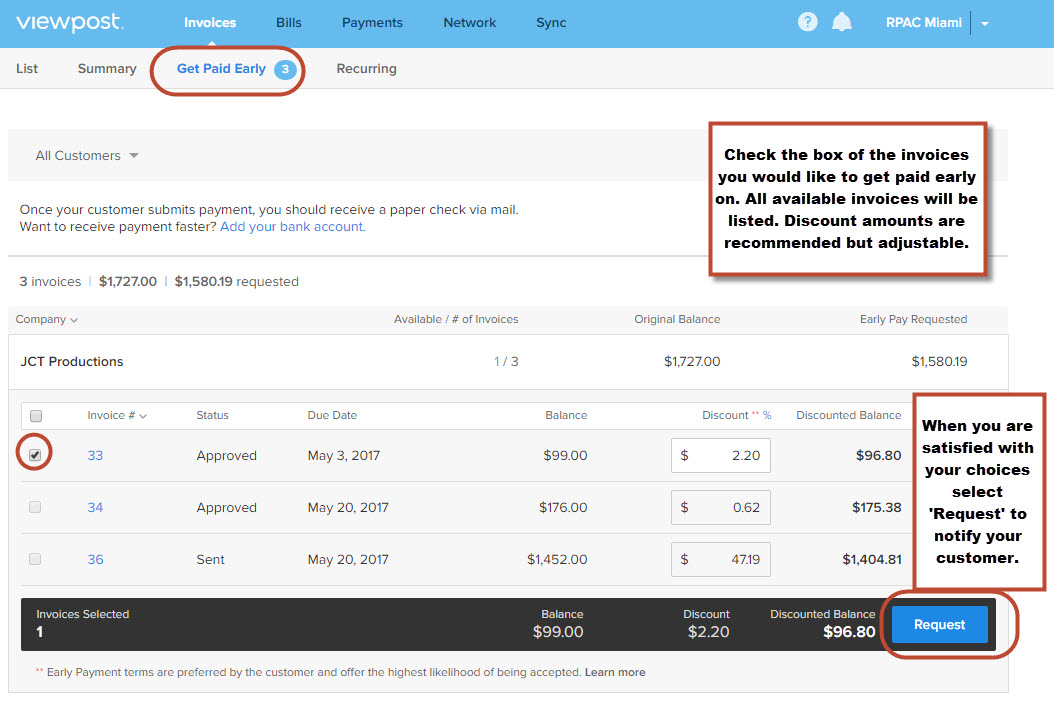Click the 3 invoices summary text
This screenshot has width=1054, height=721.
coord(50,282)
